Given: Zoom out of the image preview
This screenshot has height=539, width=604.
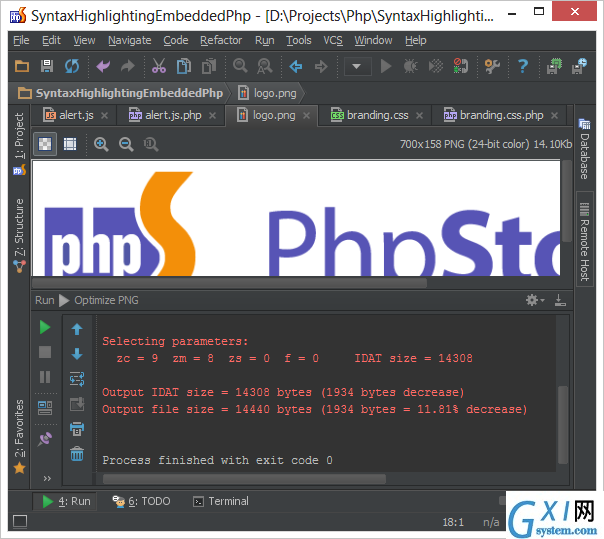Looking at the screenshot, I should coord(126,144).
